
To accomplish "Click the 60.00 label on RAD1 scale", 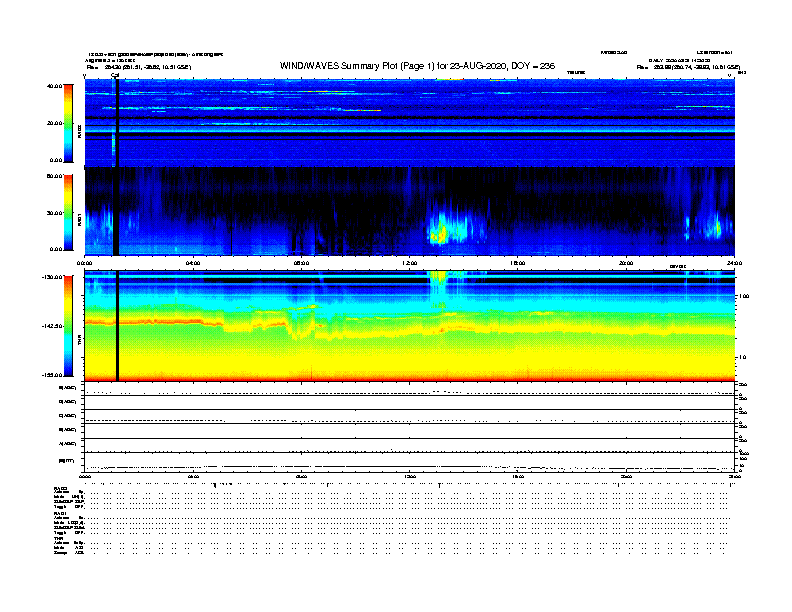I will point(55,176).
